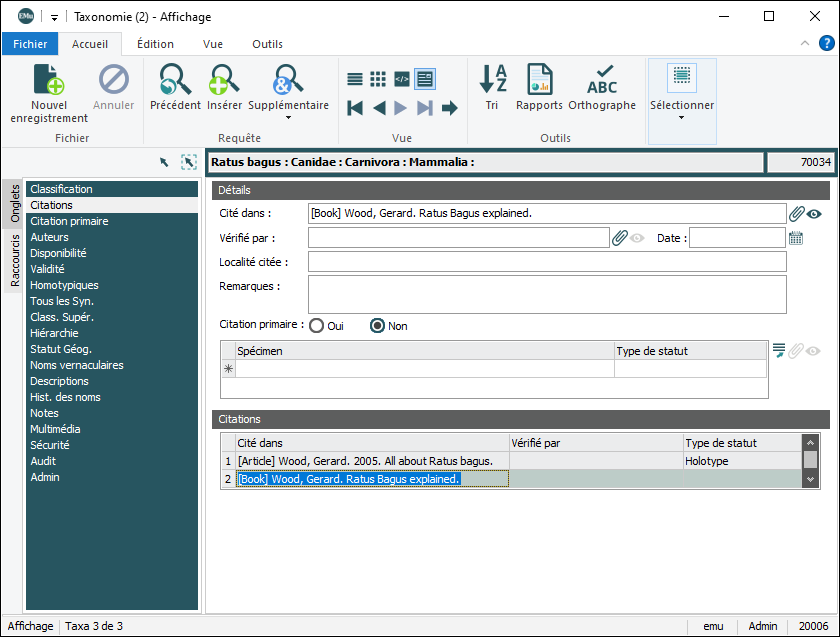Switch to the Édition ribbon tab
This screenshot has width=840, height=637.
pyautogui.click(x=155, y=44)
